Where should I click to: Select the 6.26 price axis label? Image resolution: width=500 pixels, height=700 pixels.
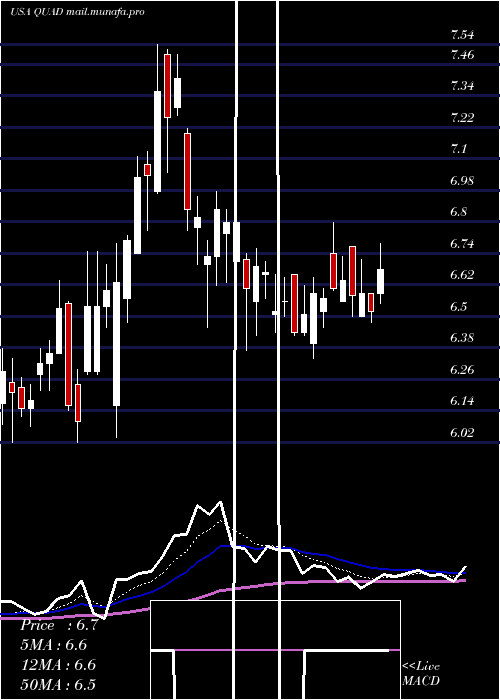coord(462,370)
